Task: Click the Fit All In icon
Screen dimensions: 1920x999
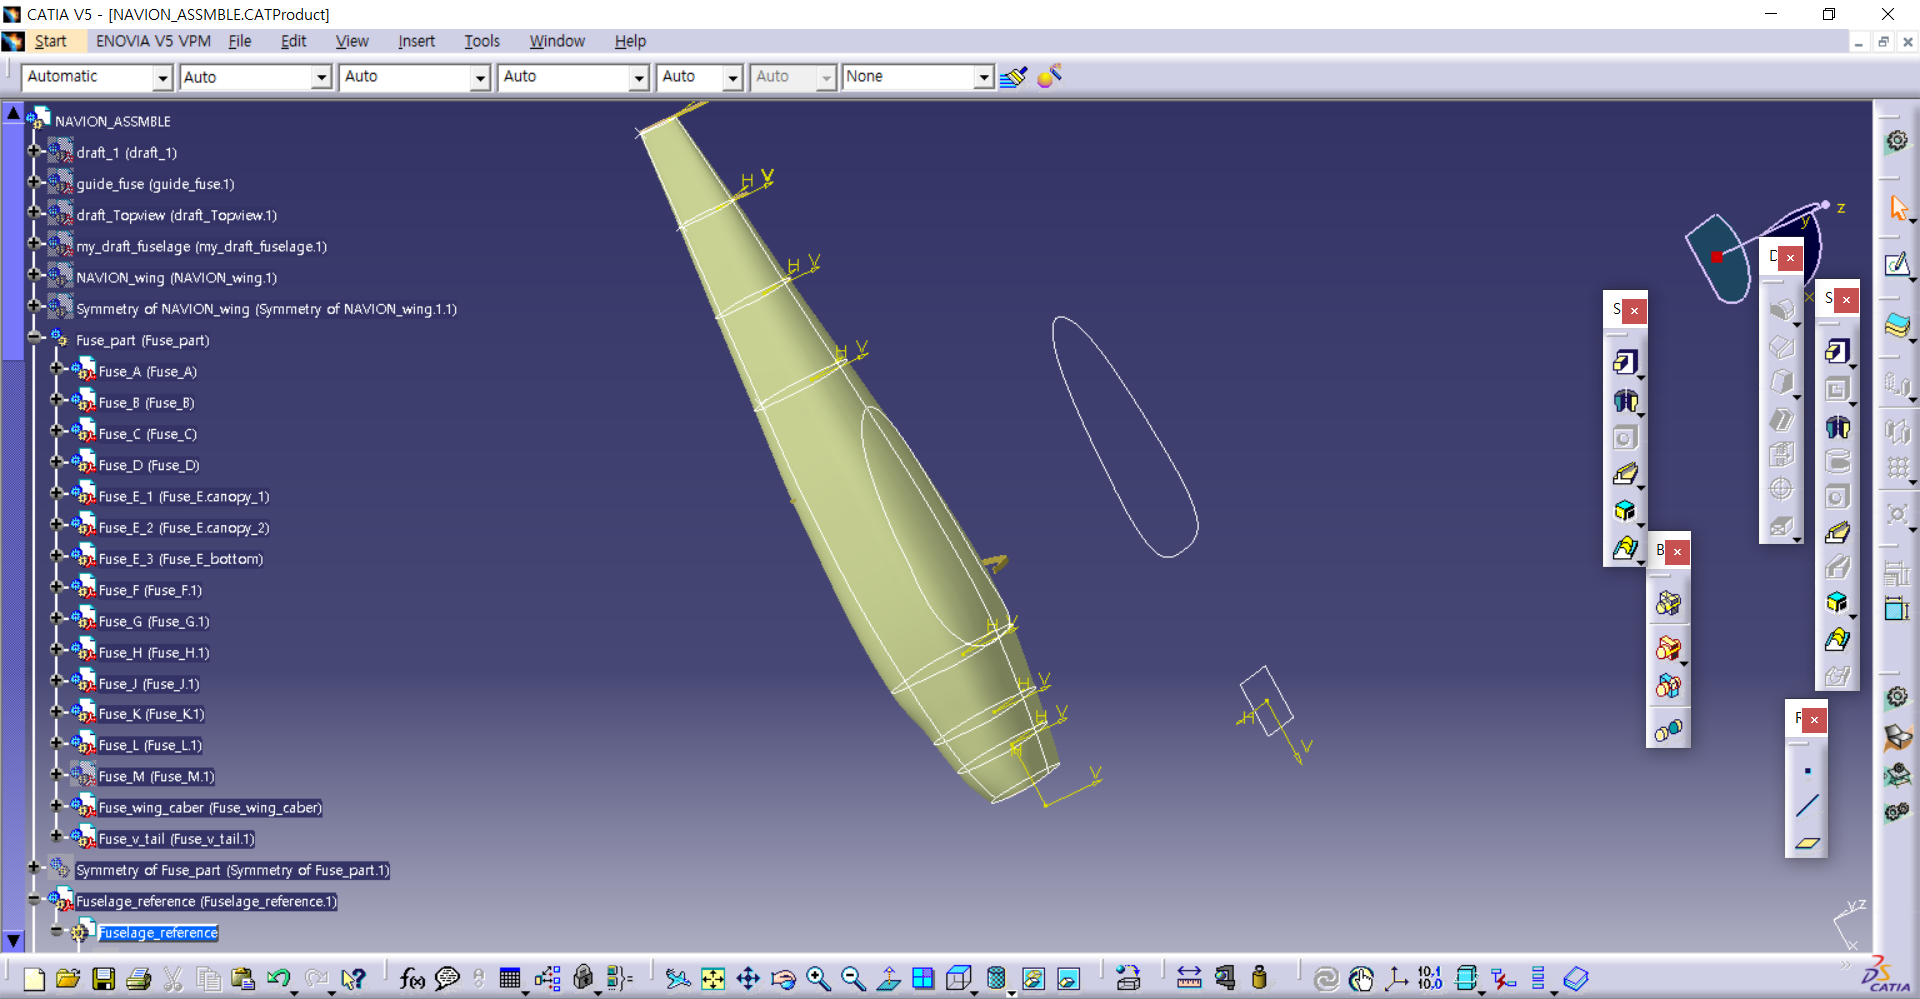Action: 713,979
